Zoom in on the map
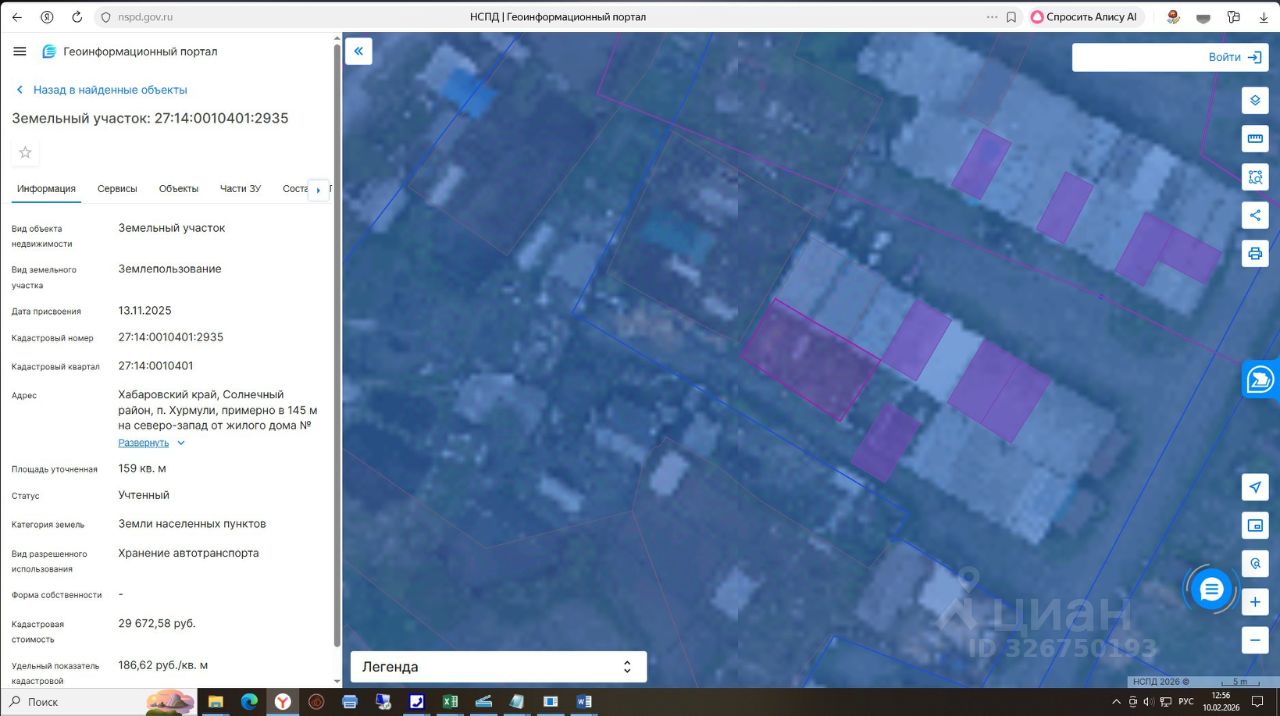The height and width of the screenshot is (716, 1280). (x=1255, y=602)
